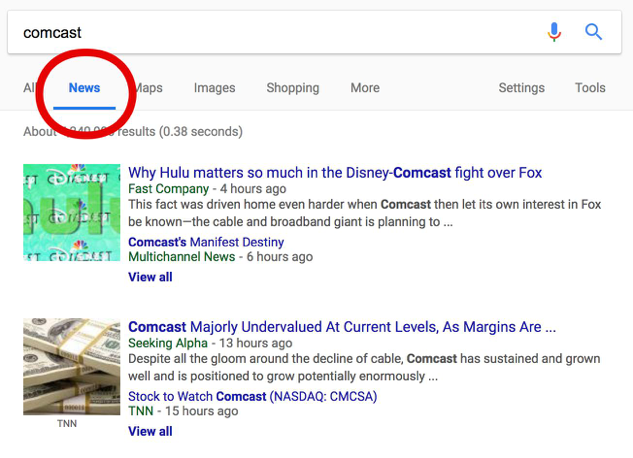Click the snippet starting 'Despite all the gloom'
The height and width of the screenshot is (458, 633).
pyautogui.click(x=364, y=367)
